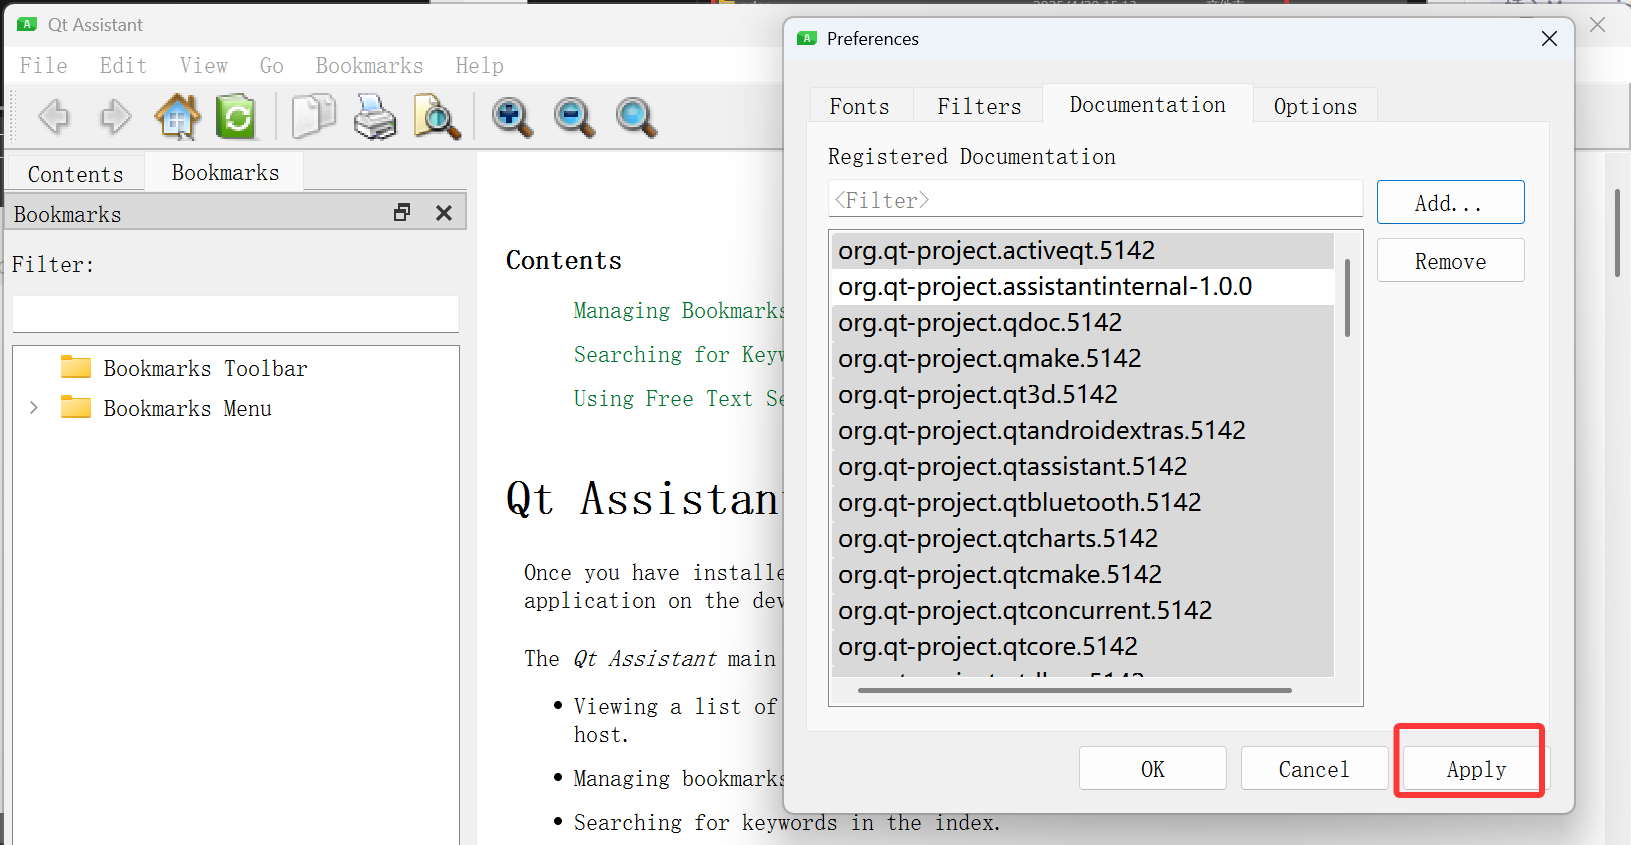Select org.qt-project.assistantinternal-1.0.0 entry

click(1083, 286)
